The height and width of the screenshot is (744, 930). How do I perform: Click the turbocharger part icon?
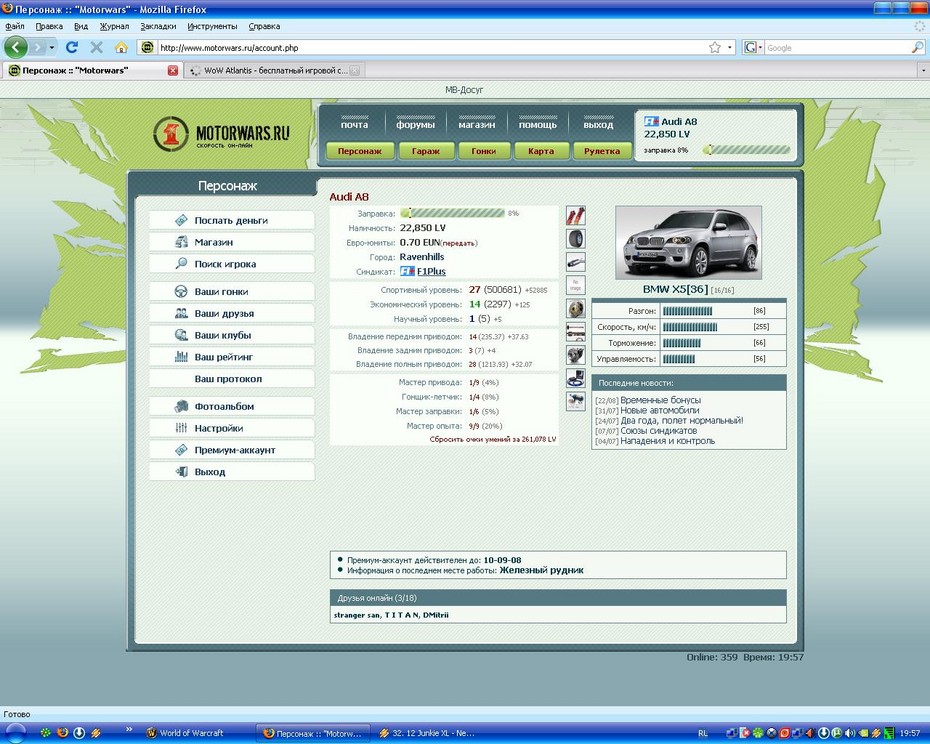[x=575, y=355]
